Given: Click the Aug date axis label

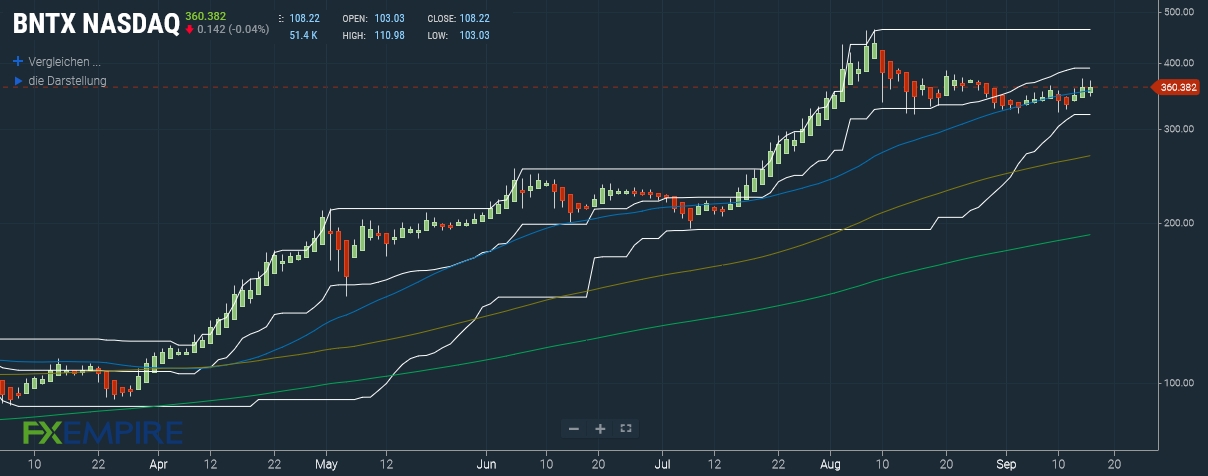Looking at the screenshot, I should pos(829,465).
